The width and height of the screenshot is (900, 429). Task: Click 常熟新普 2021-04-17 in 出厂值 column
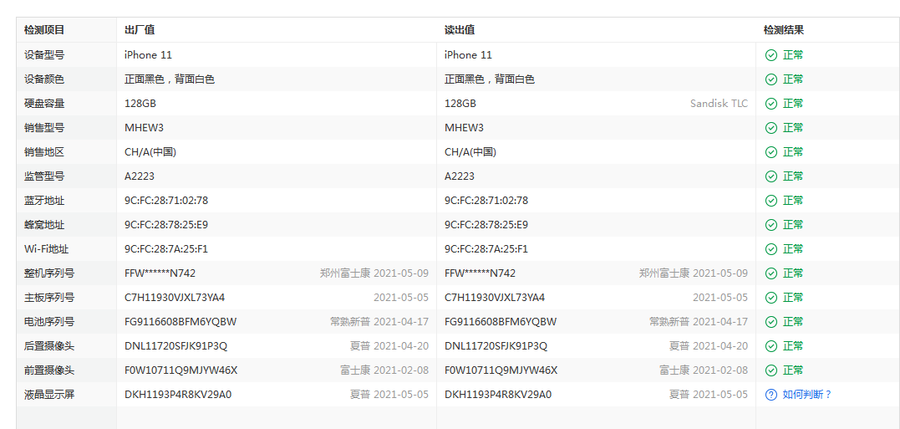[379, 322]
